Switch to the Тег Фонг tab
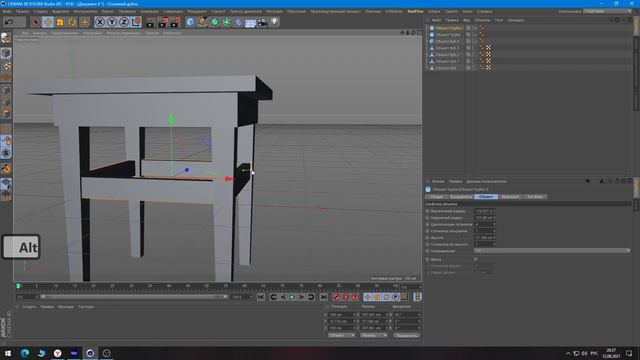This screenshot has height=360, width=640. pos(535,197)
